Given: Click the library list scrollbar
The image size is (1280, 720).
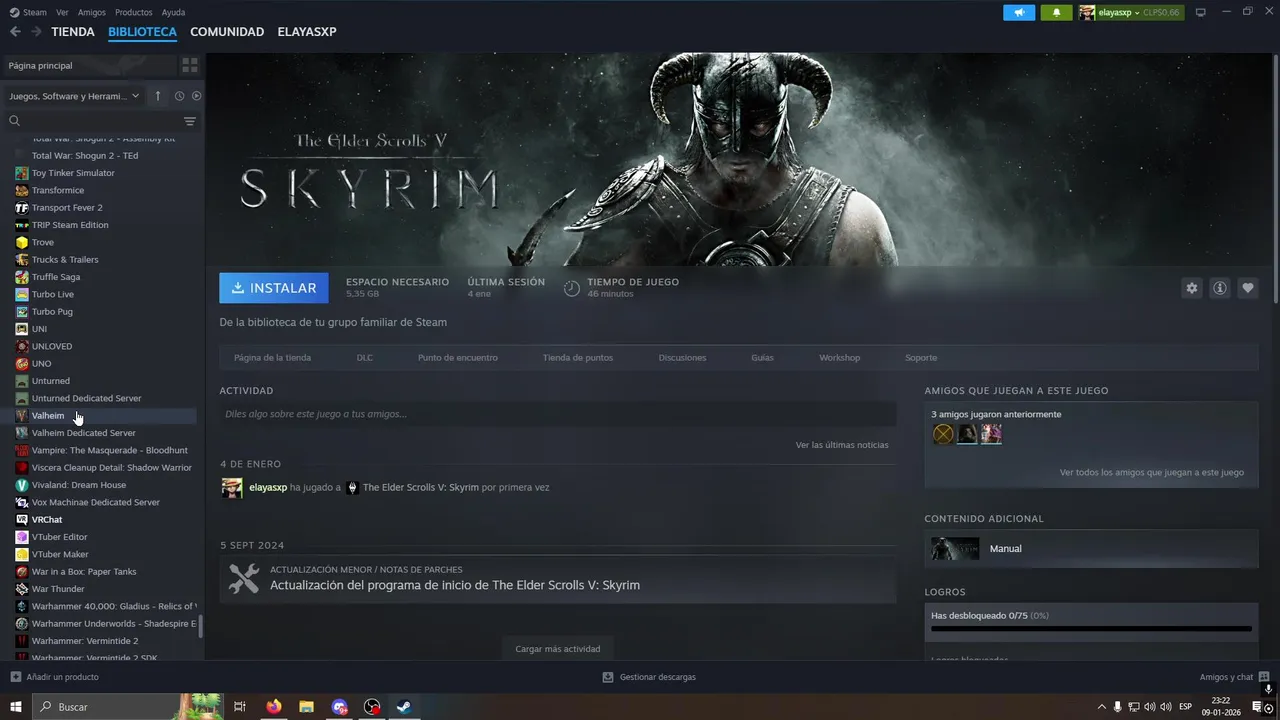Looking at the screenshot, I should (201, 627).
